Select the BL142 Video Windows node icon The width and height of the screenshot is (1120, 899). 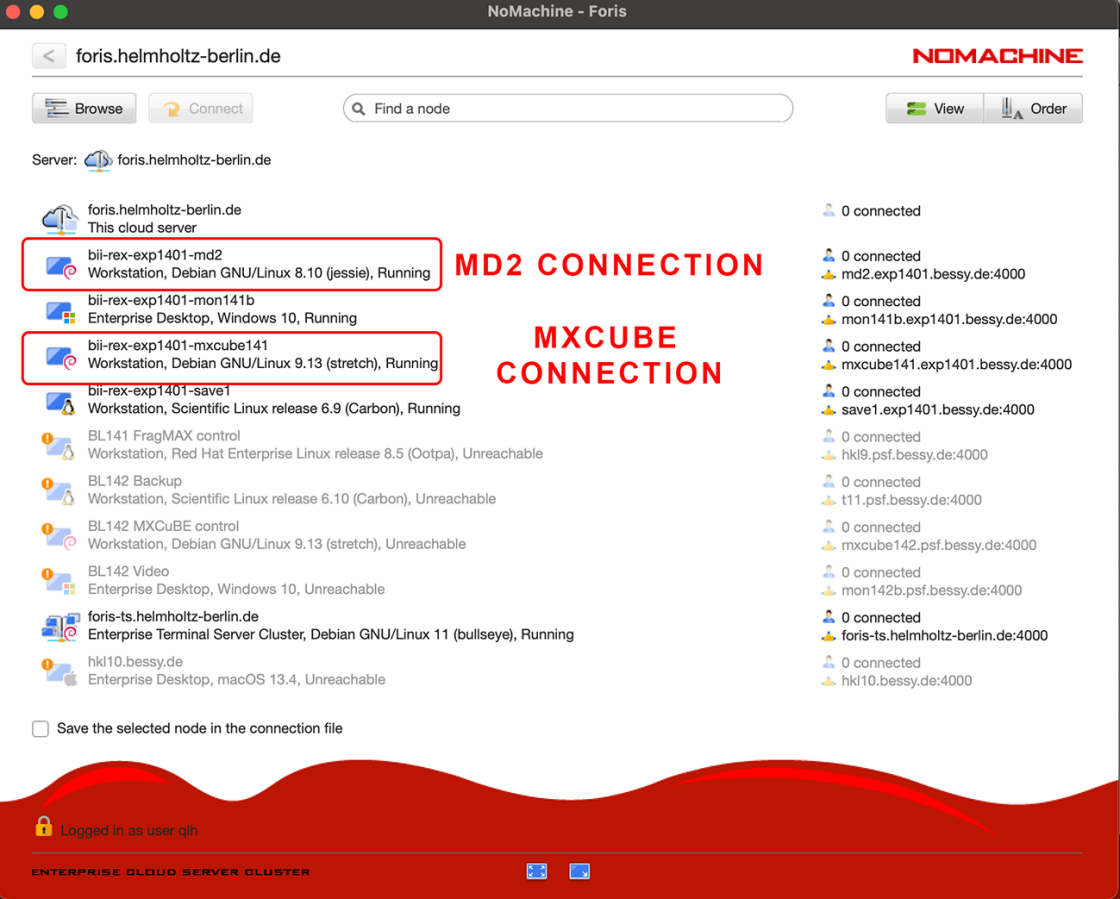59,582
